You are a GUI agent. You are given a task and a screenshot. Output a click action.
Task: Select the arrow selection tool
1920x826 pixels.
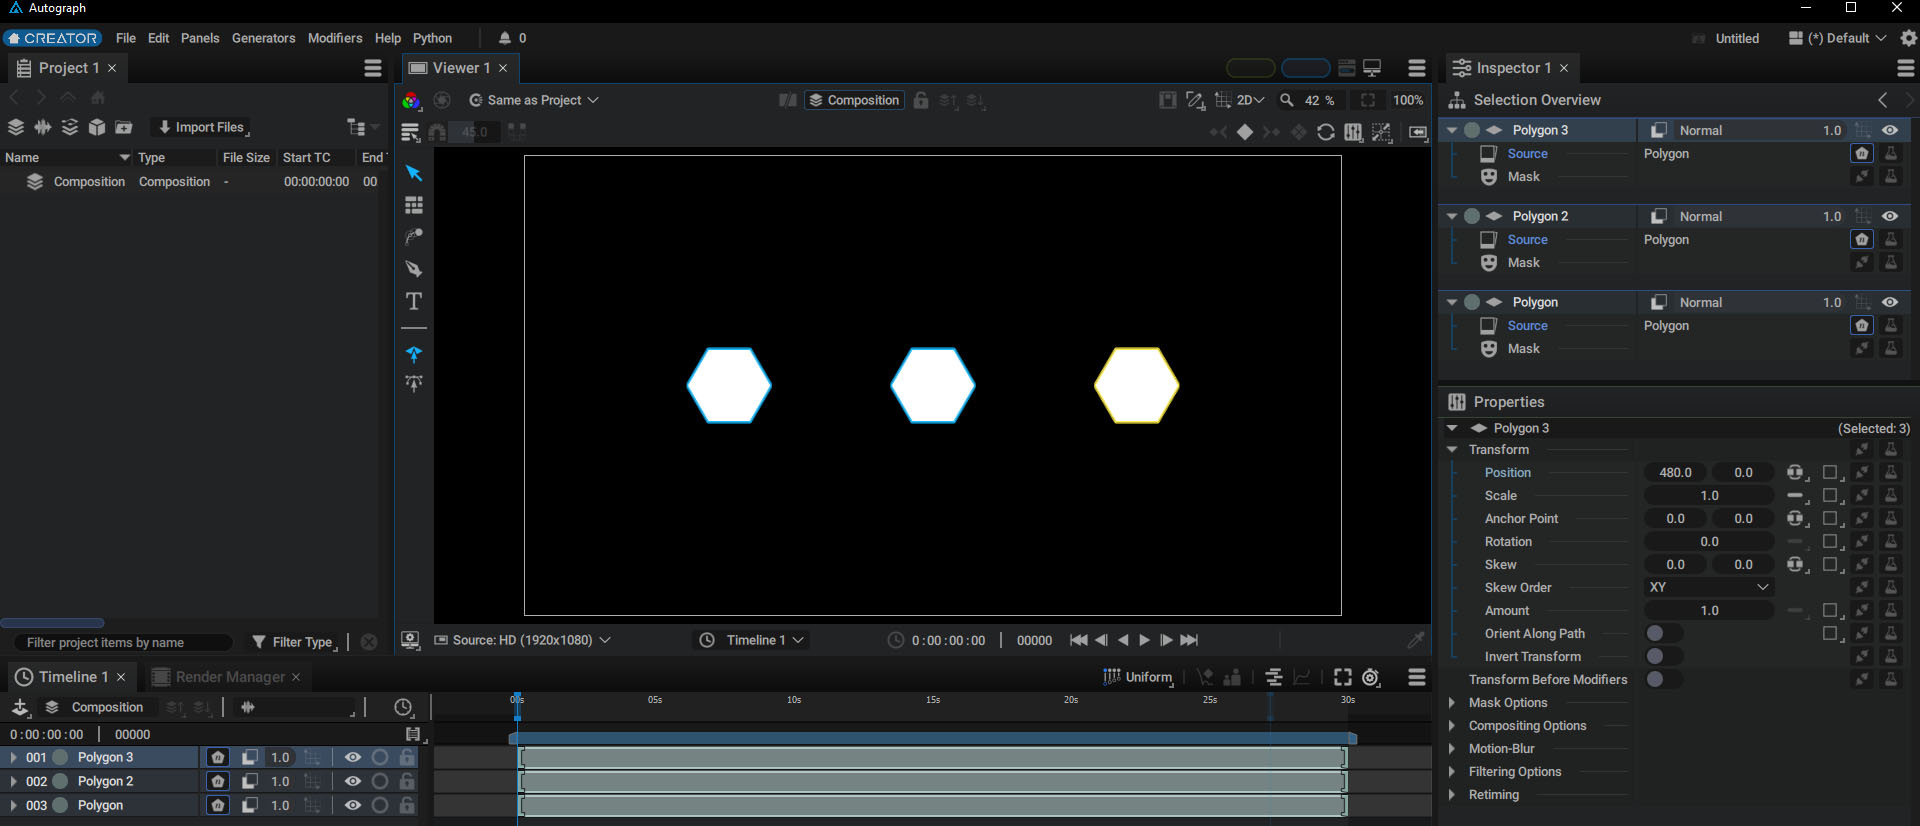414,173
